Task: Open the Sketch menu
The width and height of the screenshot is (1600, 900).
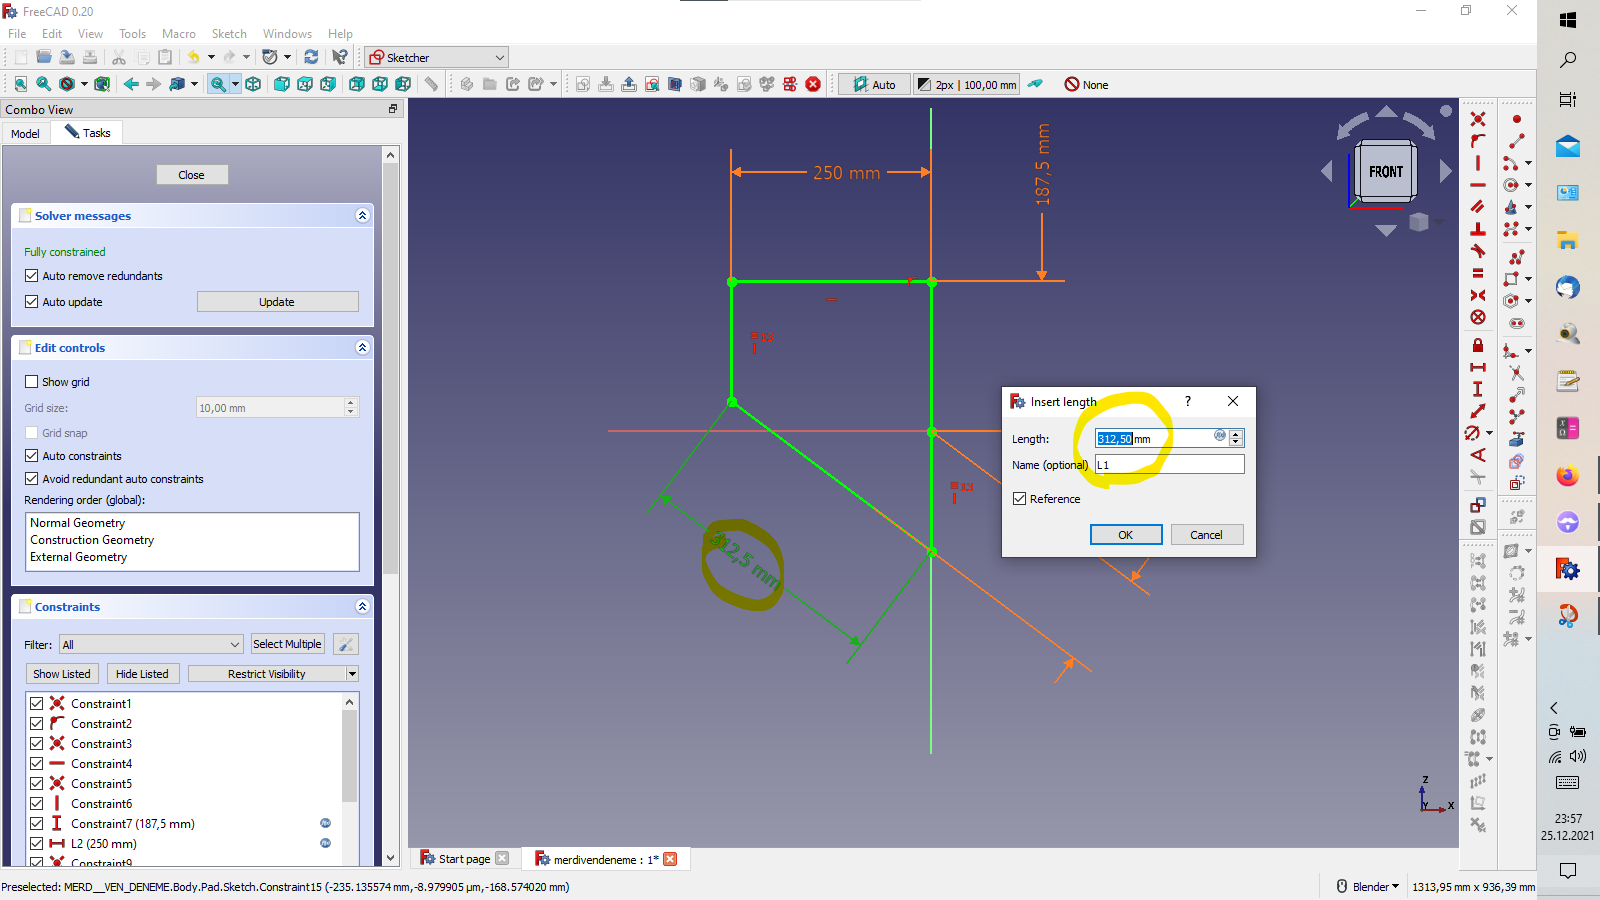Action: (229, 33)
